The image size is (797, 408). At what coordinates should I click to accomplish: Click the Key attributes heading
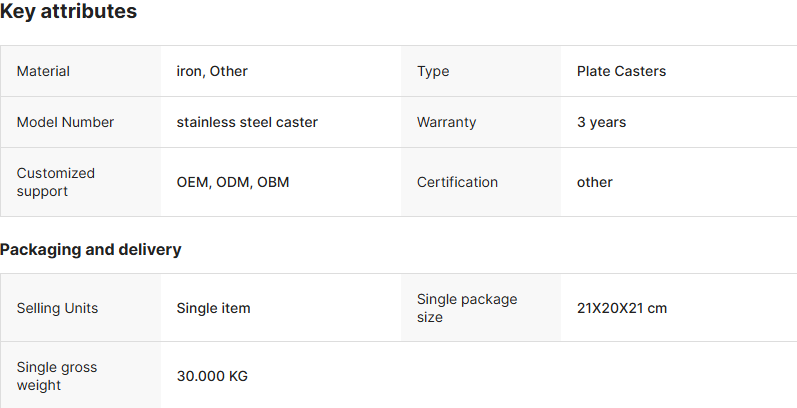[68, 11]
